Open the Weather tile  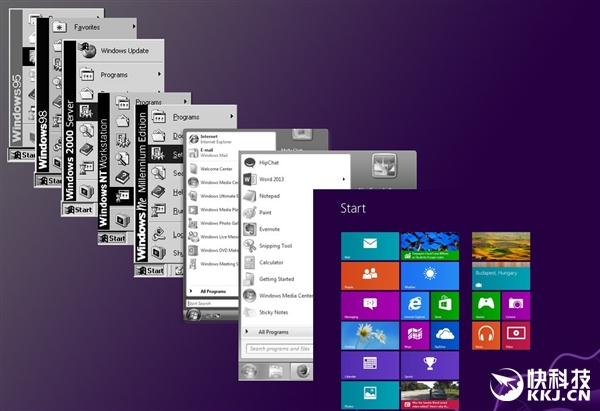pyautogui.click(x=430, y=276)
